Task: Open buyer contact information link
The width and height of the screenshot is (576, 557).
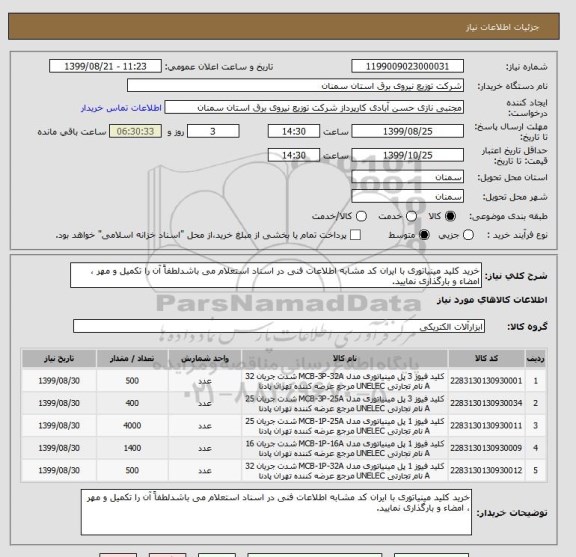Action: click(121, 108)
